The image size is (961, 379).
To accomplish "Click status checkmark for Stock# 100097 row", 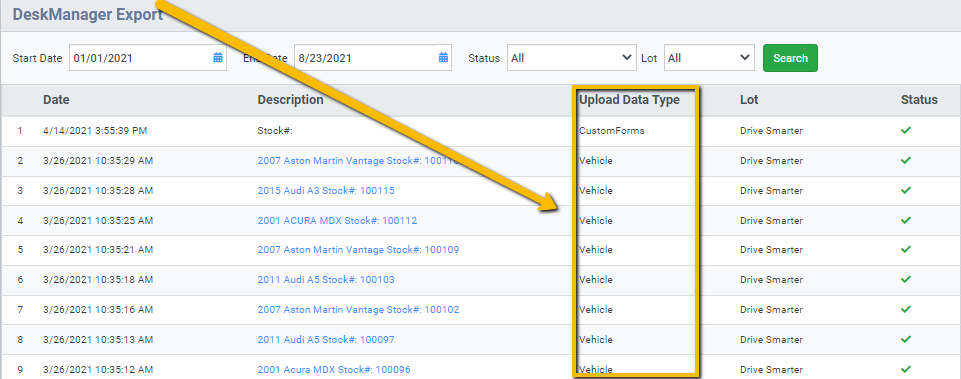I will point(906,339).
